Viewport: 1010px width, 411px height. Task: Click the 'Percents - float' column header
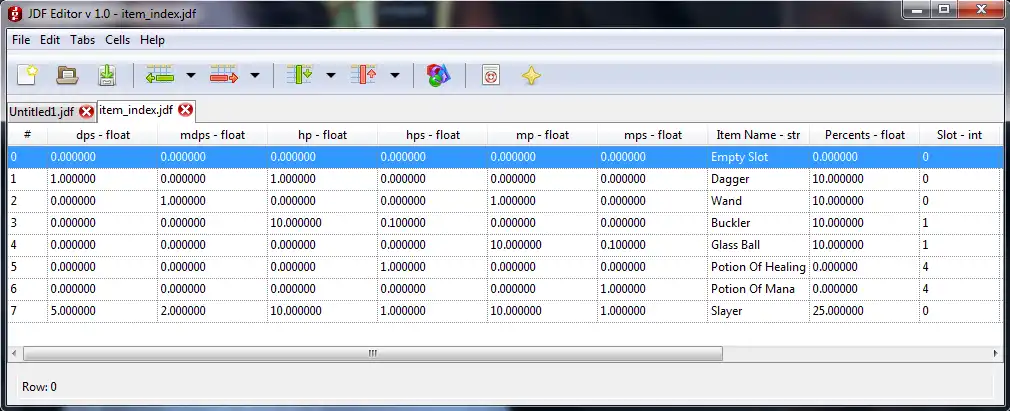pyautogui.click(x=864, y=135)
